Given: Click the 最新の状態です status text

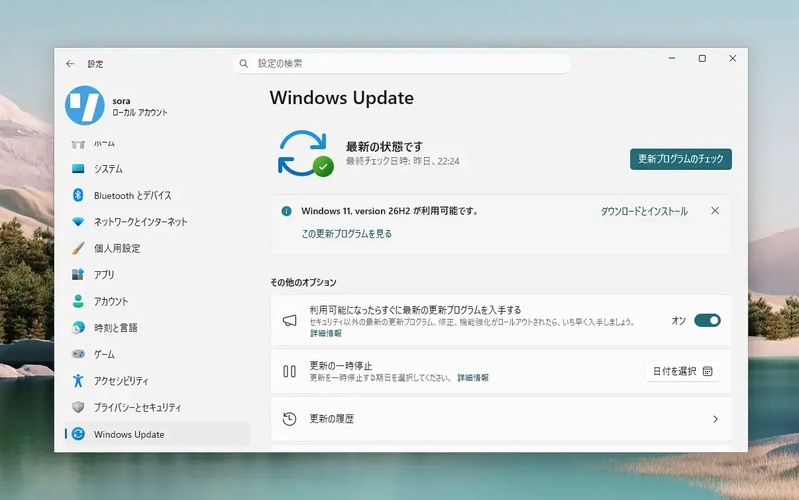Looking at the screenshot, I should 384,147.
